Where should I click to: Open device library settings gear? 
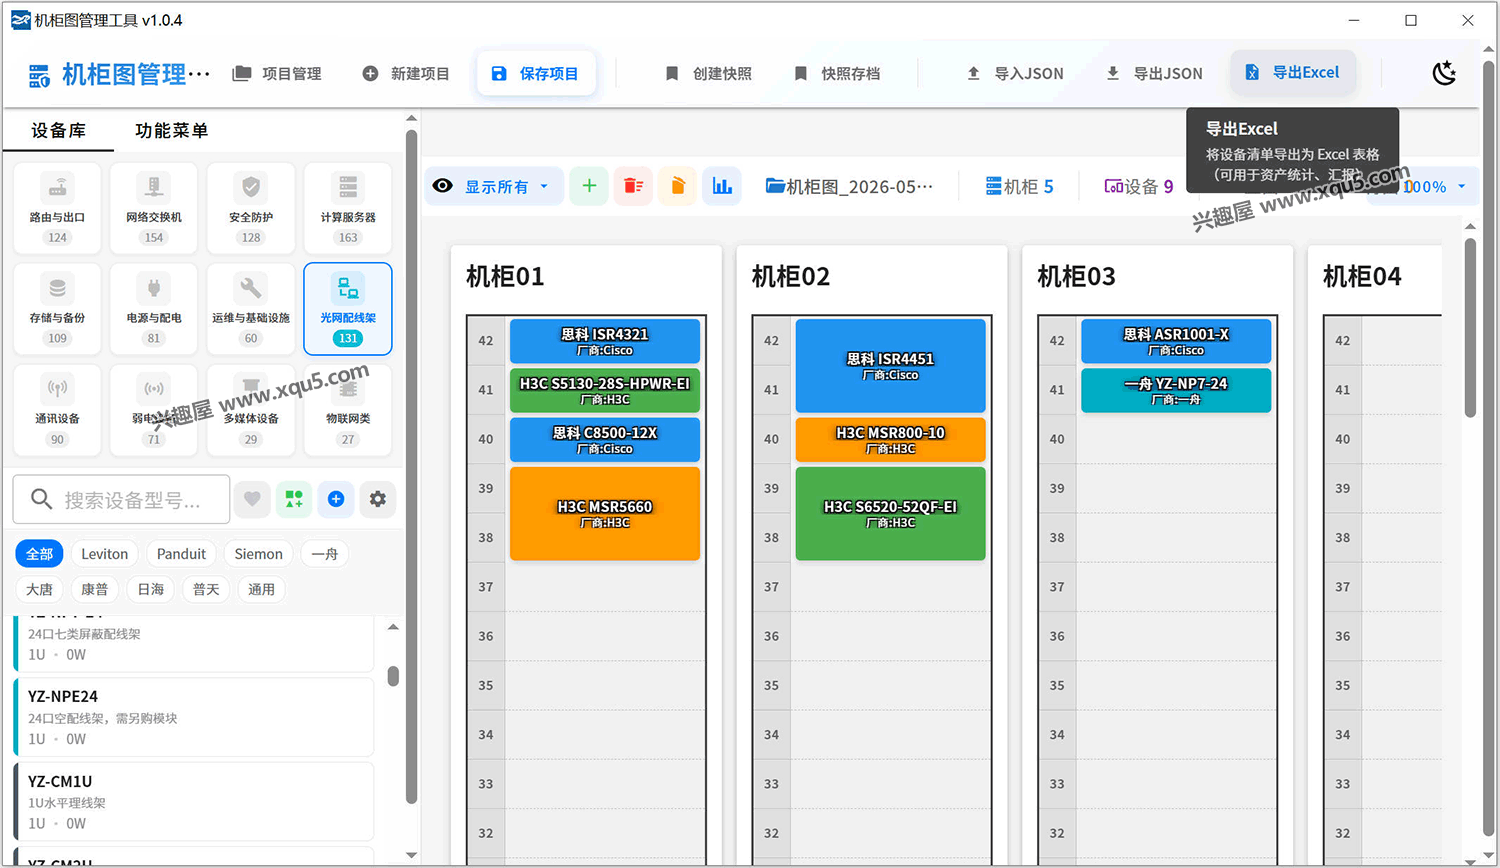(378, 499)
